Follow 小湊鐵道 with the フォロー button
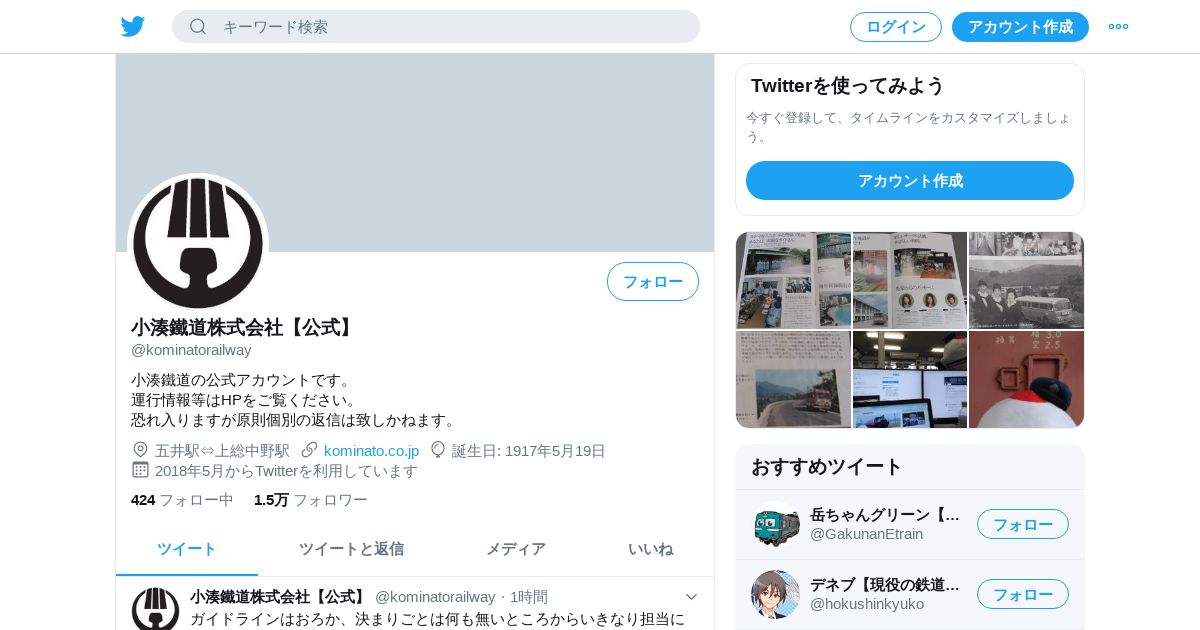Viewport: 1200px width, 630px height. [x=653, y=282]
